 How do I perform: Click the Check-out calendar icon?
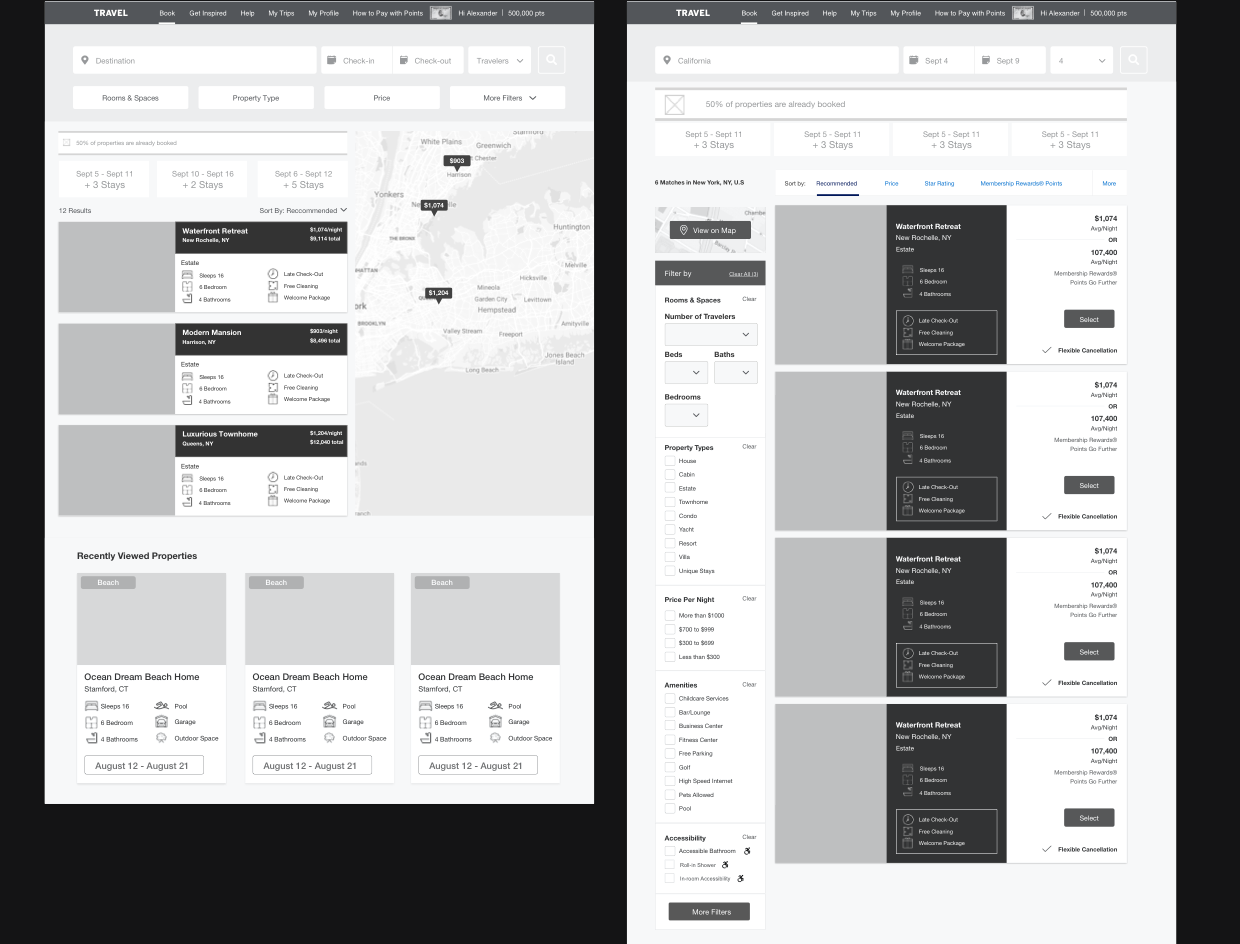(403, 60)
